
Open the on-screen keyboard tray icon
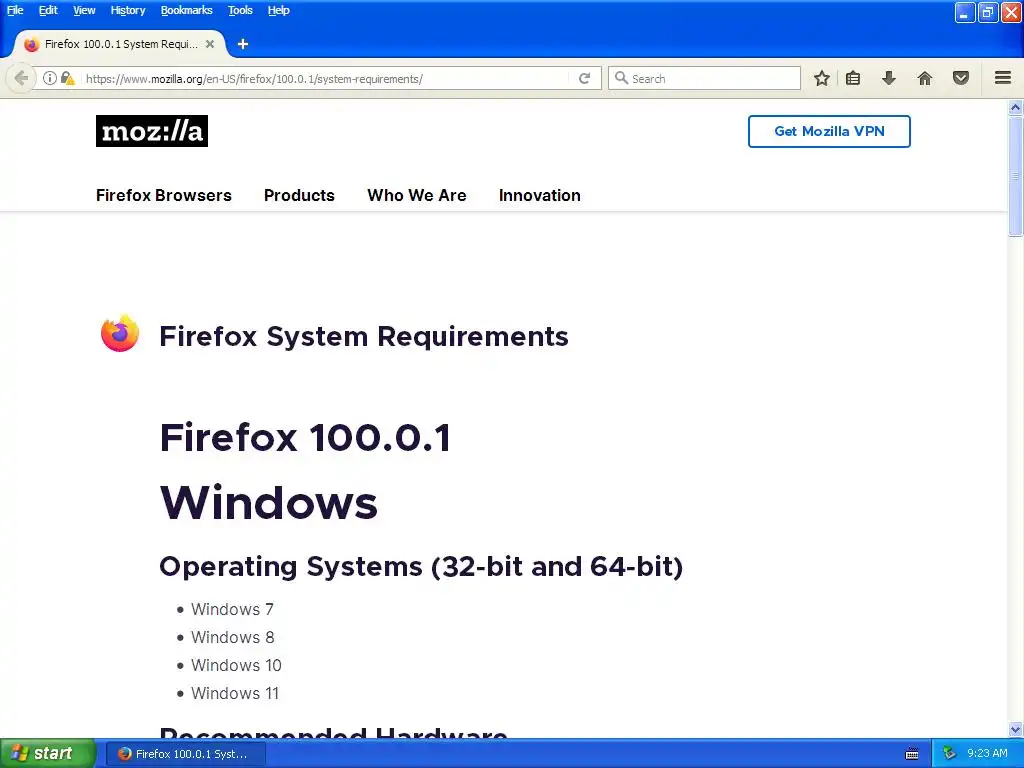[x=912, y=754]
